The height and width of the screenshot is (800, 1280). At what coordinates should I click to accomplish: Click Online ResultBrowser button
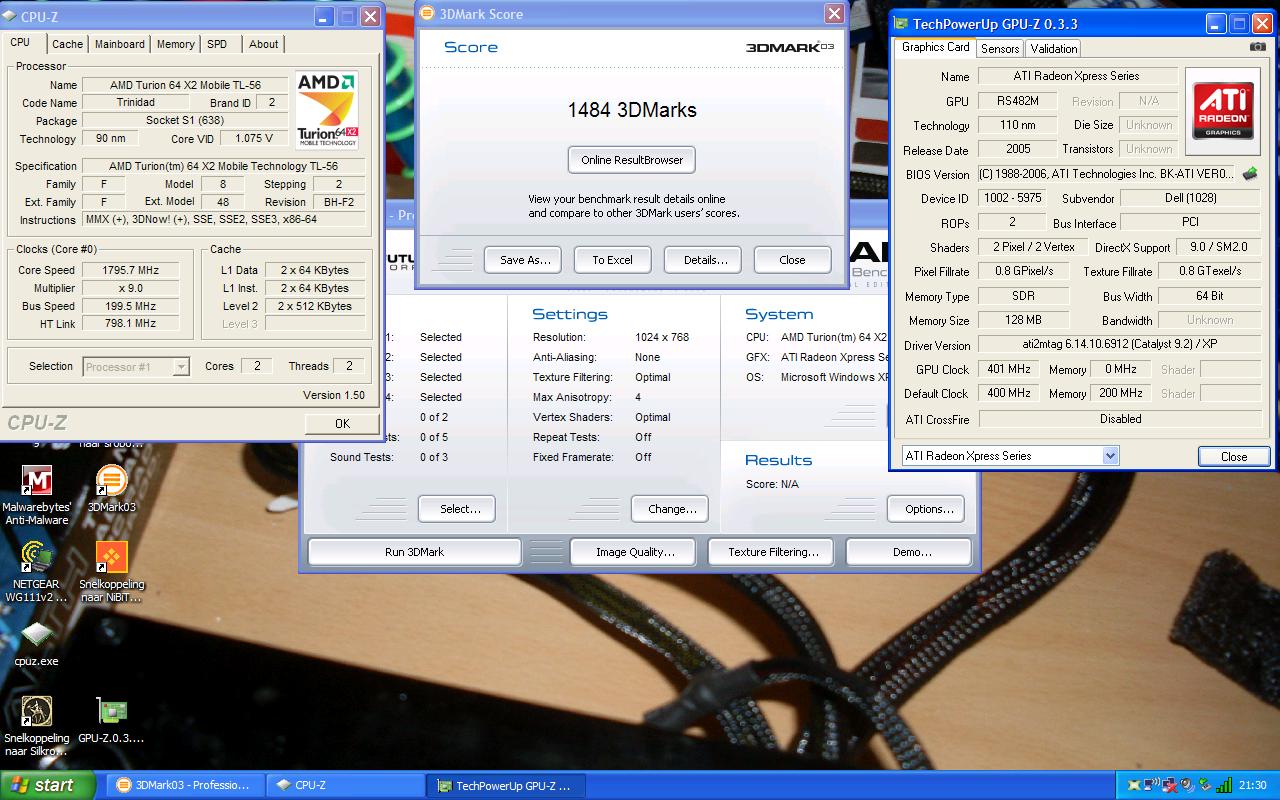(632, 160)
